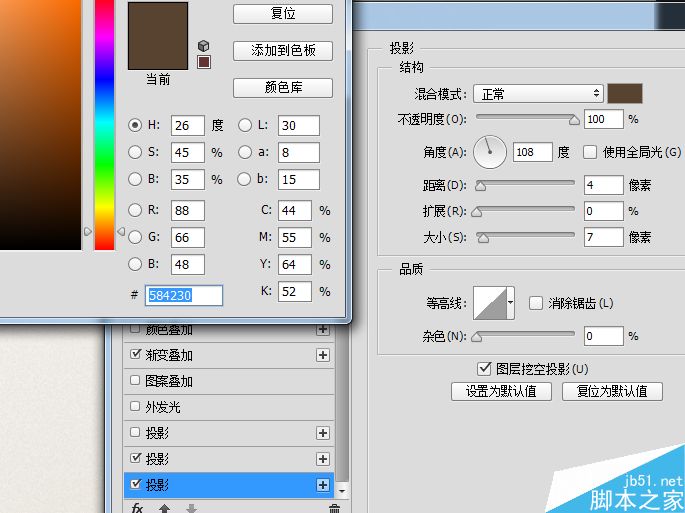Click the 复位为默认值 button
This screenshot has height=513, width=685.
(x=612, y=391)
